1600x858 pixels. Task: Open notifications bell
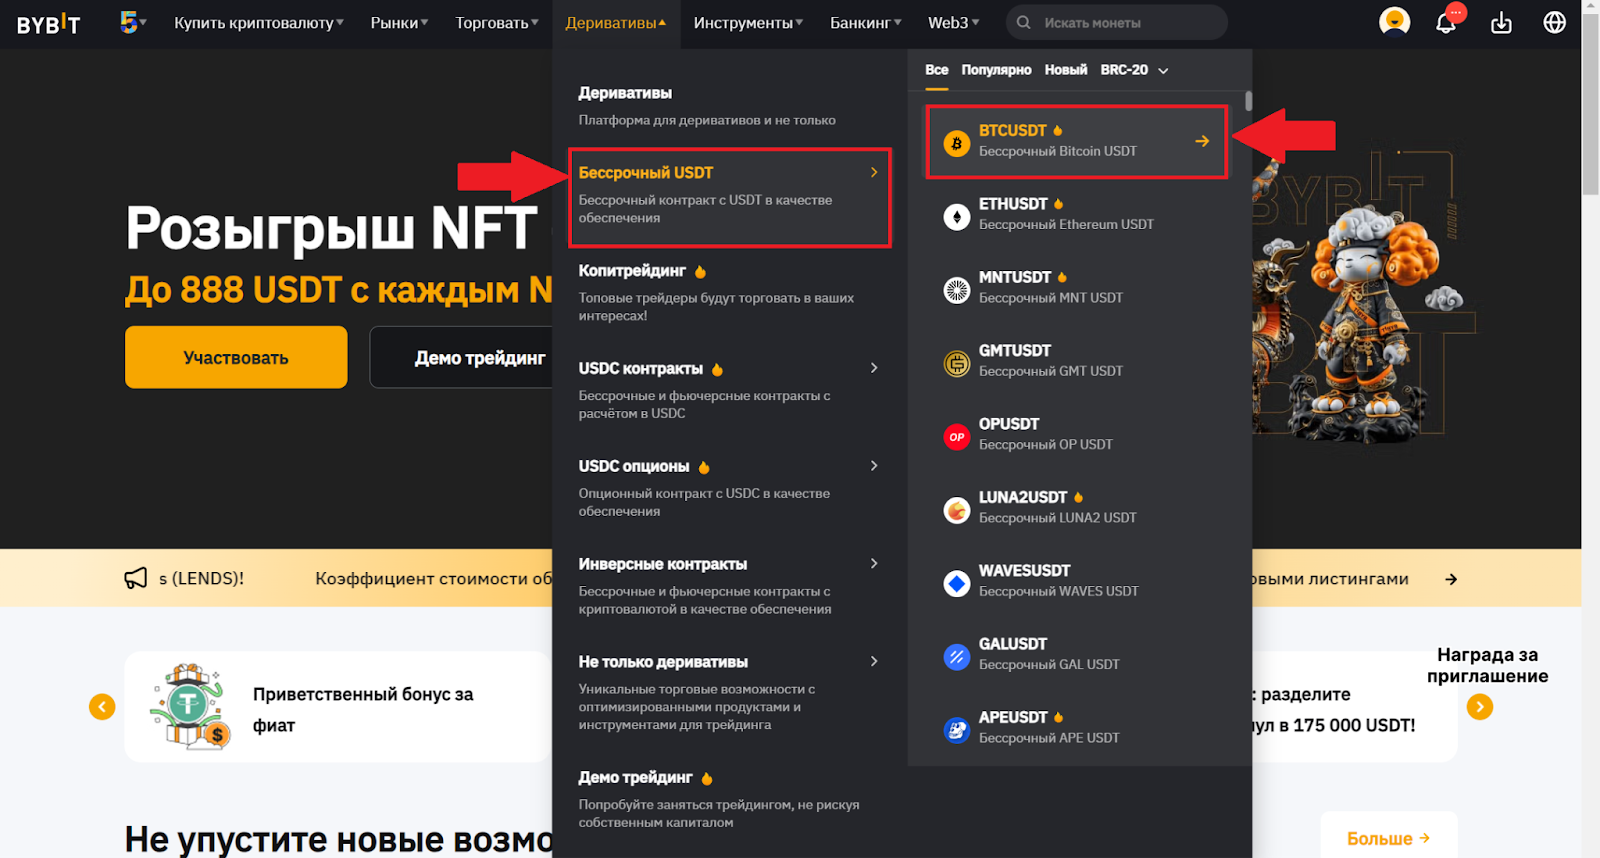1446,22
